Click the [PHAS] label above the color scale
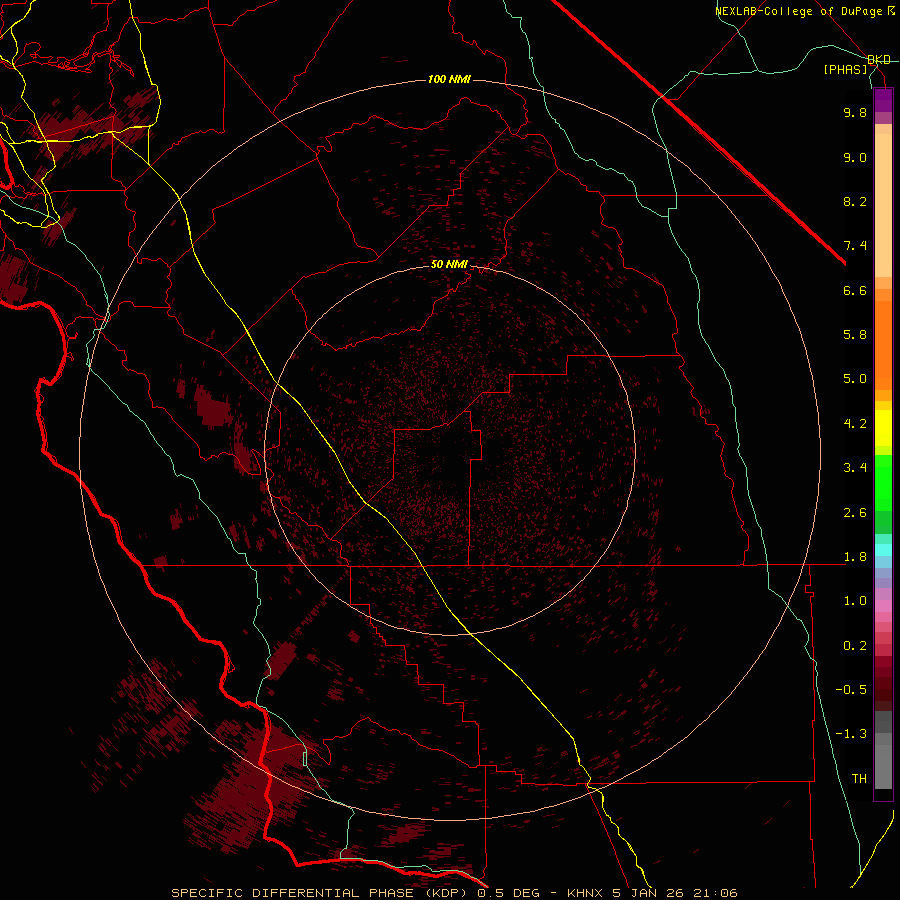This screenshot has height=900, width=900. (x=846, y=69)
